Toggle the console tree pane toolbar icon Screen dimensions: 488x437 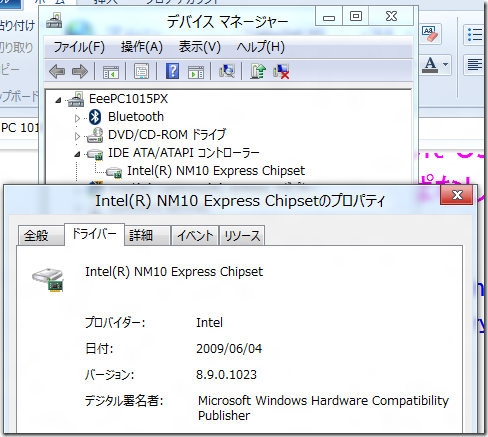click(x=111, y=71)
